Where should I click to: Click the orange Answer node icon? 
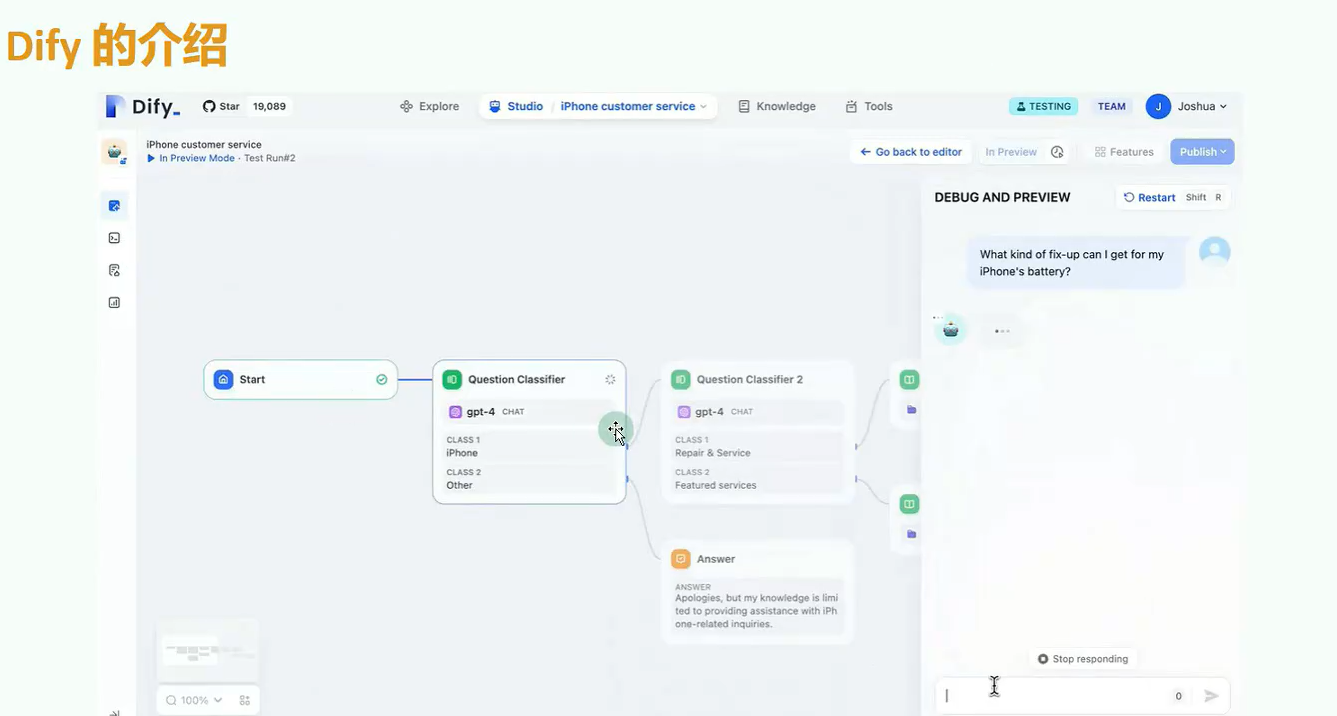point(681,559)
